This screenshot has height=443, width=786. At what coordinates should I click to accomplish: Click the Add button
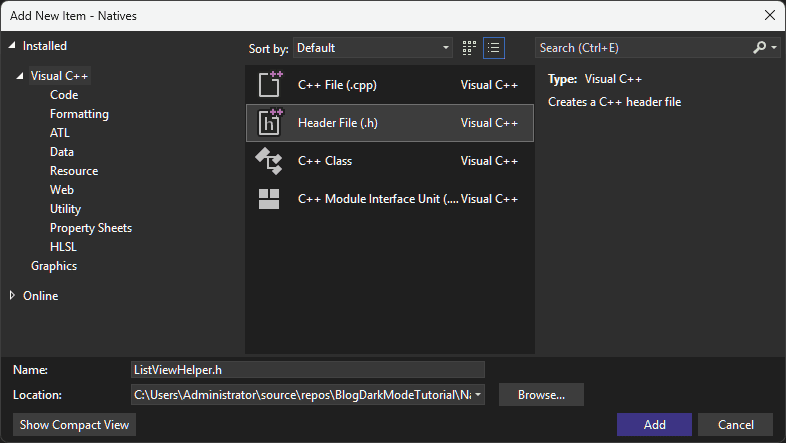click(655, 424)
